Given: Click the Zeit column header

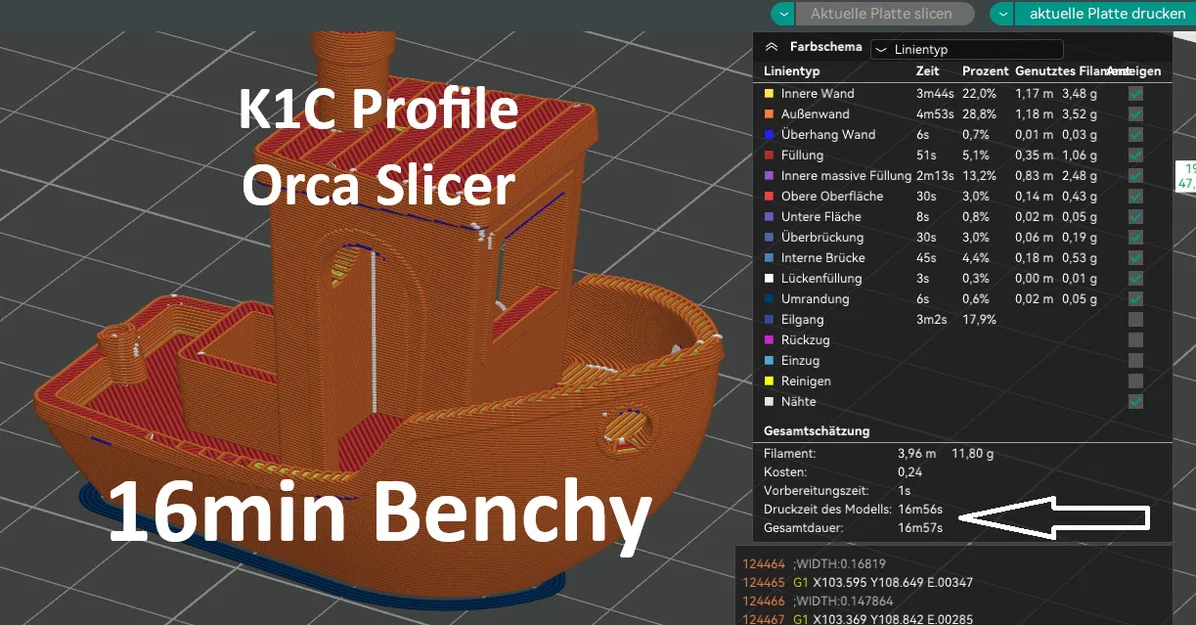Looking at the screenshot, I should click(928, 71).
